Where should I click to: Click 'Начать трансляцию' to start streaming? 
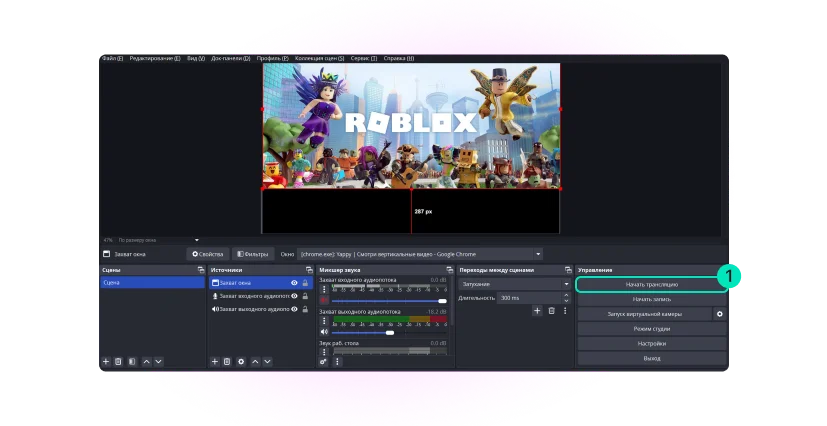[651, 284]
